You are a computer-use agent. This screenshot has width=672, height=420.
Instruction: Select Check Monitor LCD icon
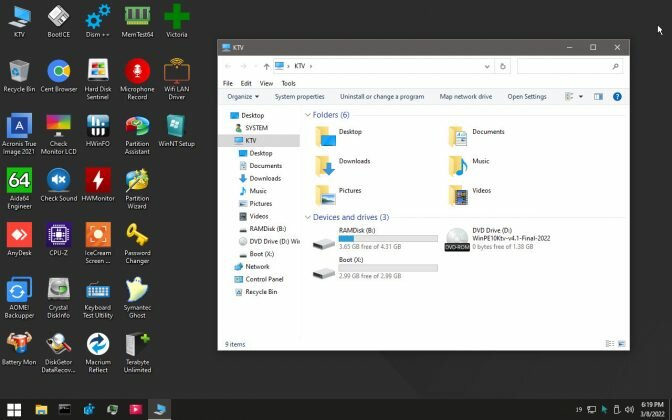pos(59,135)
